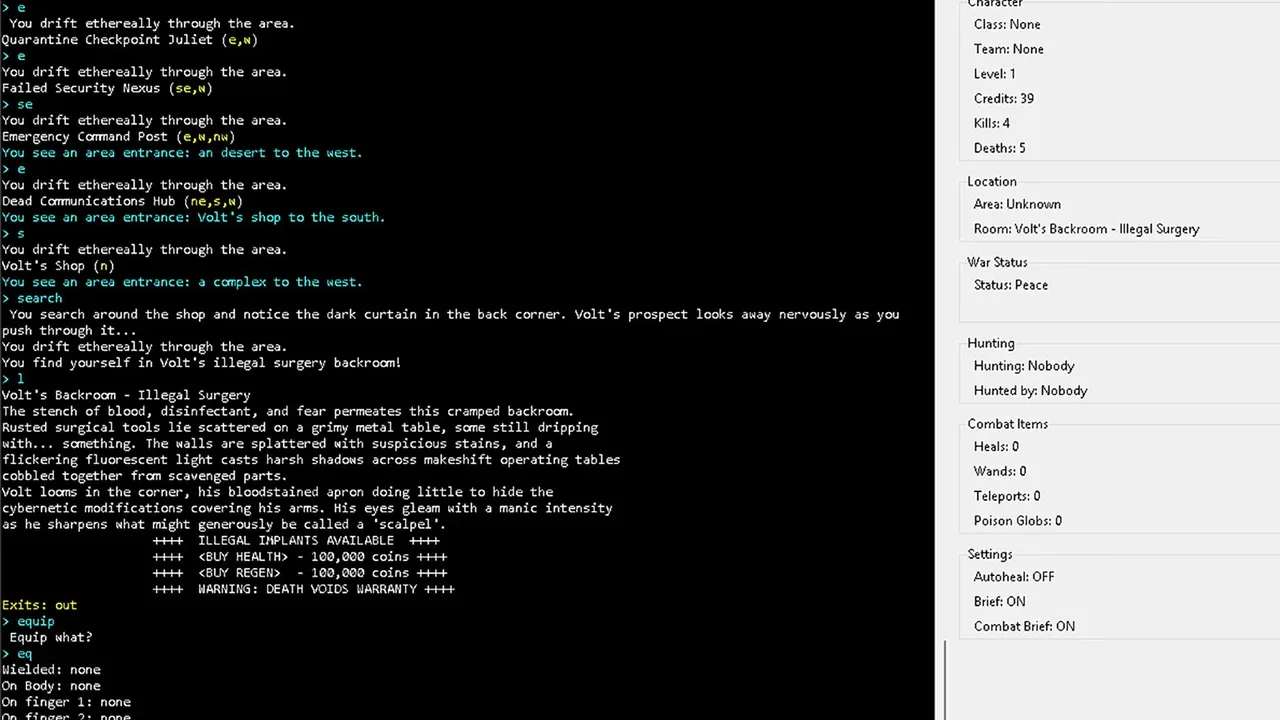Image resolution: width=1280 pixels, height=720 pixels.
Task: Toggle the Combat Brief: ON setting
Action: 1024,627
